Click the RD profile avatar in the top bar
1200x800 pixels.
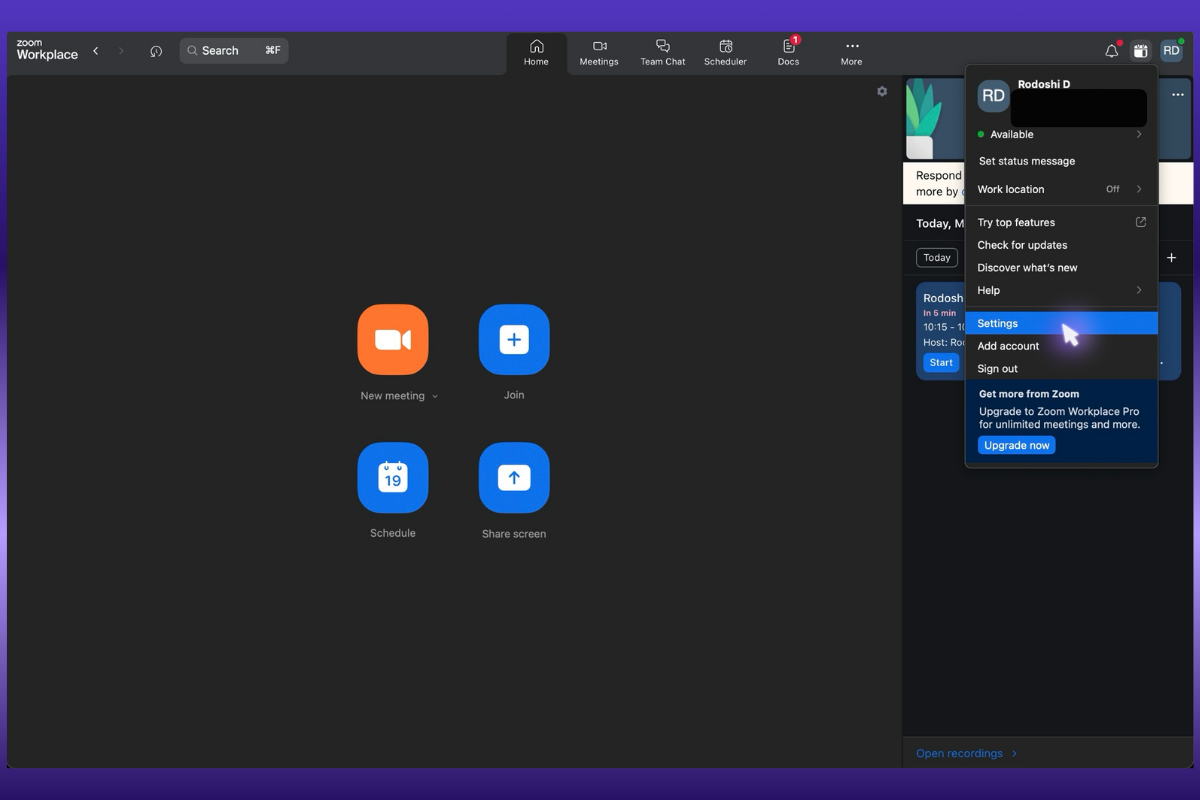click(1171, 51)
